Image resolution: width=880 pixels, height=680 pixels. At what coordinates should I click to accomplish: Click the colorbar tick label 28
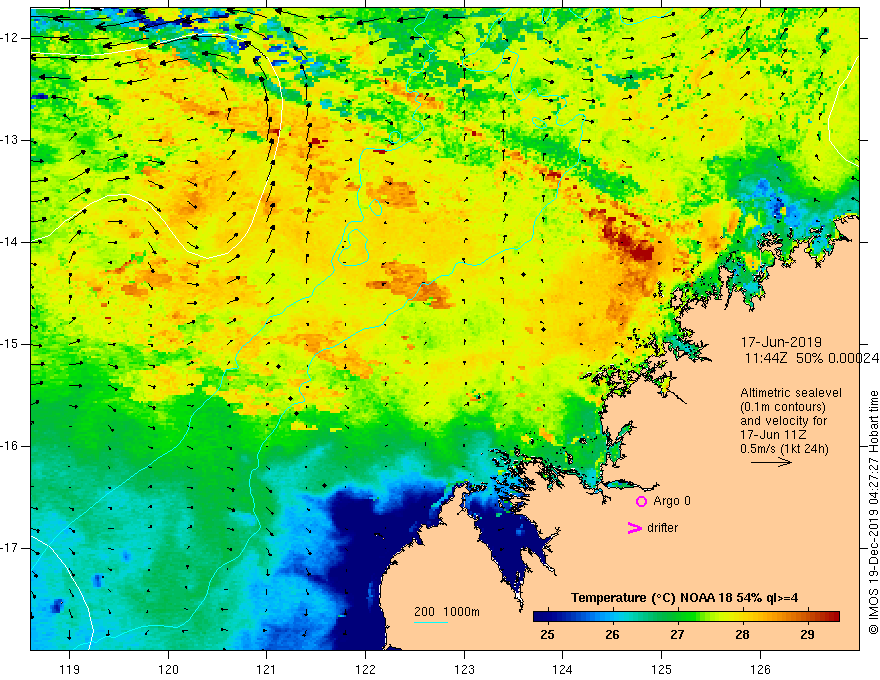pos(742,635)
